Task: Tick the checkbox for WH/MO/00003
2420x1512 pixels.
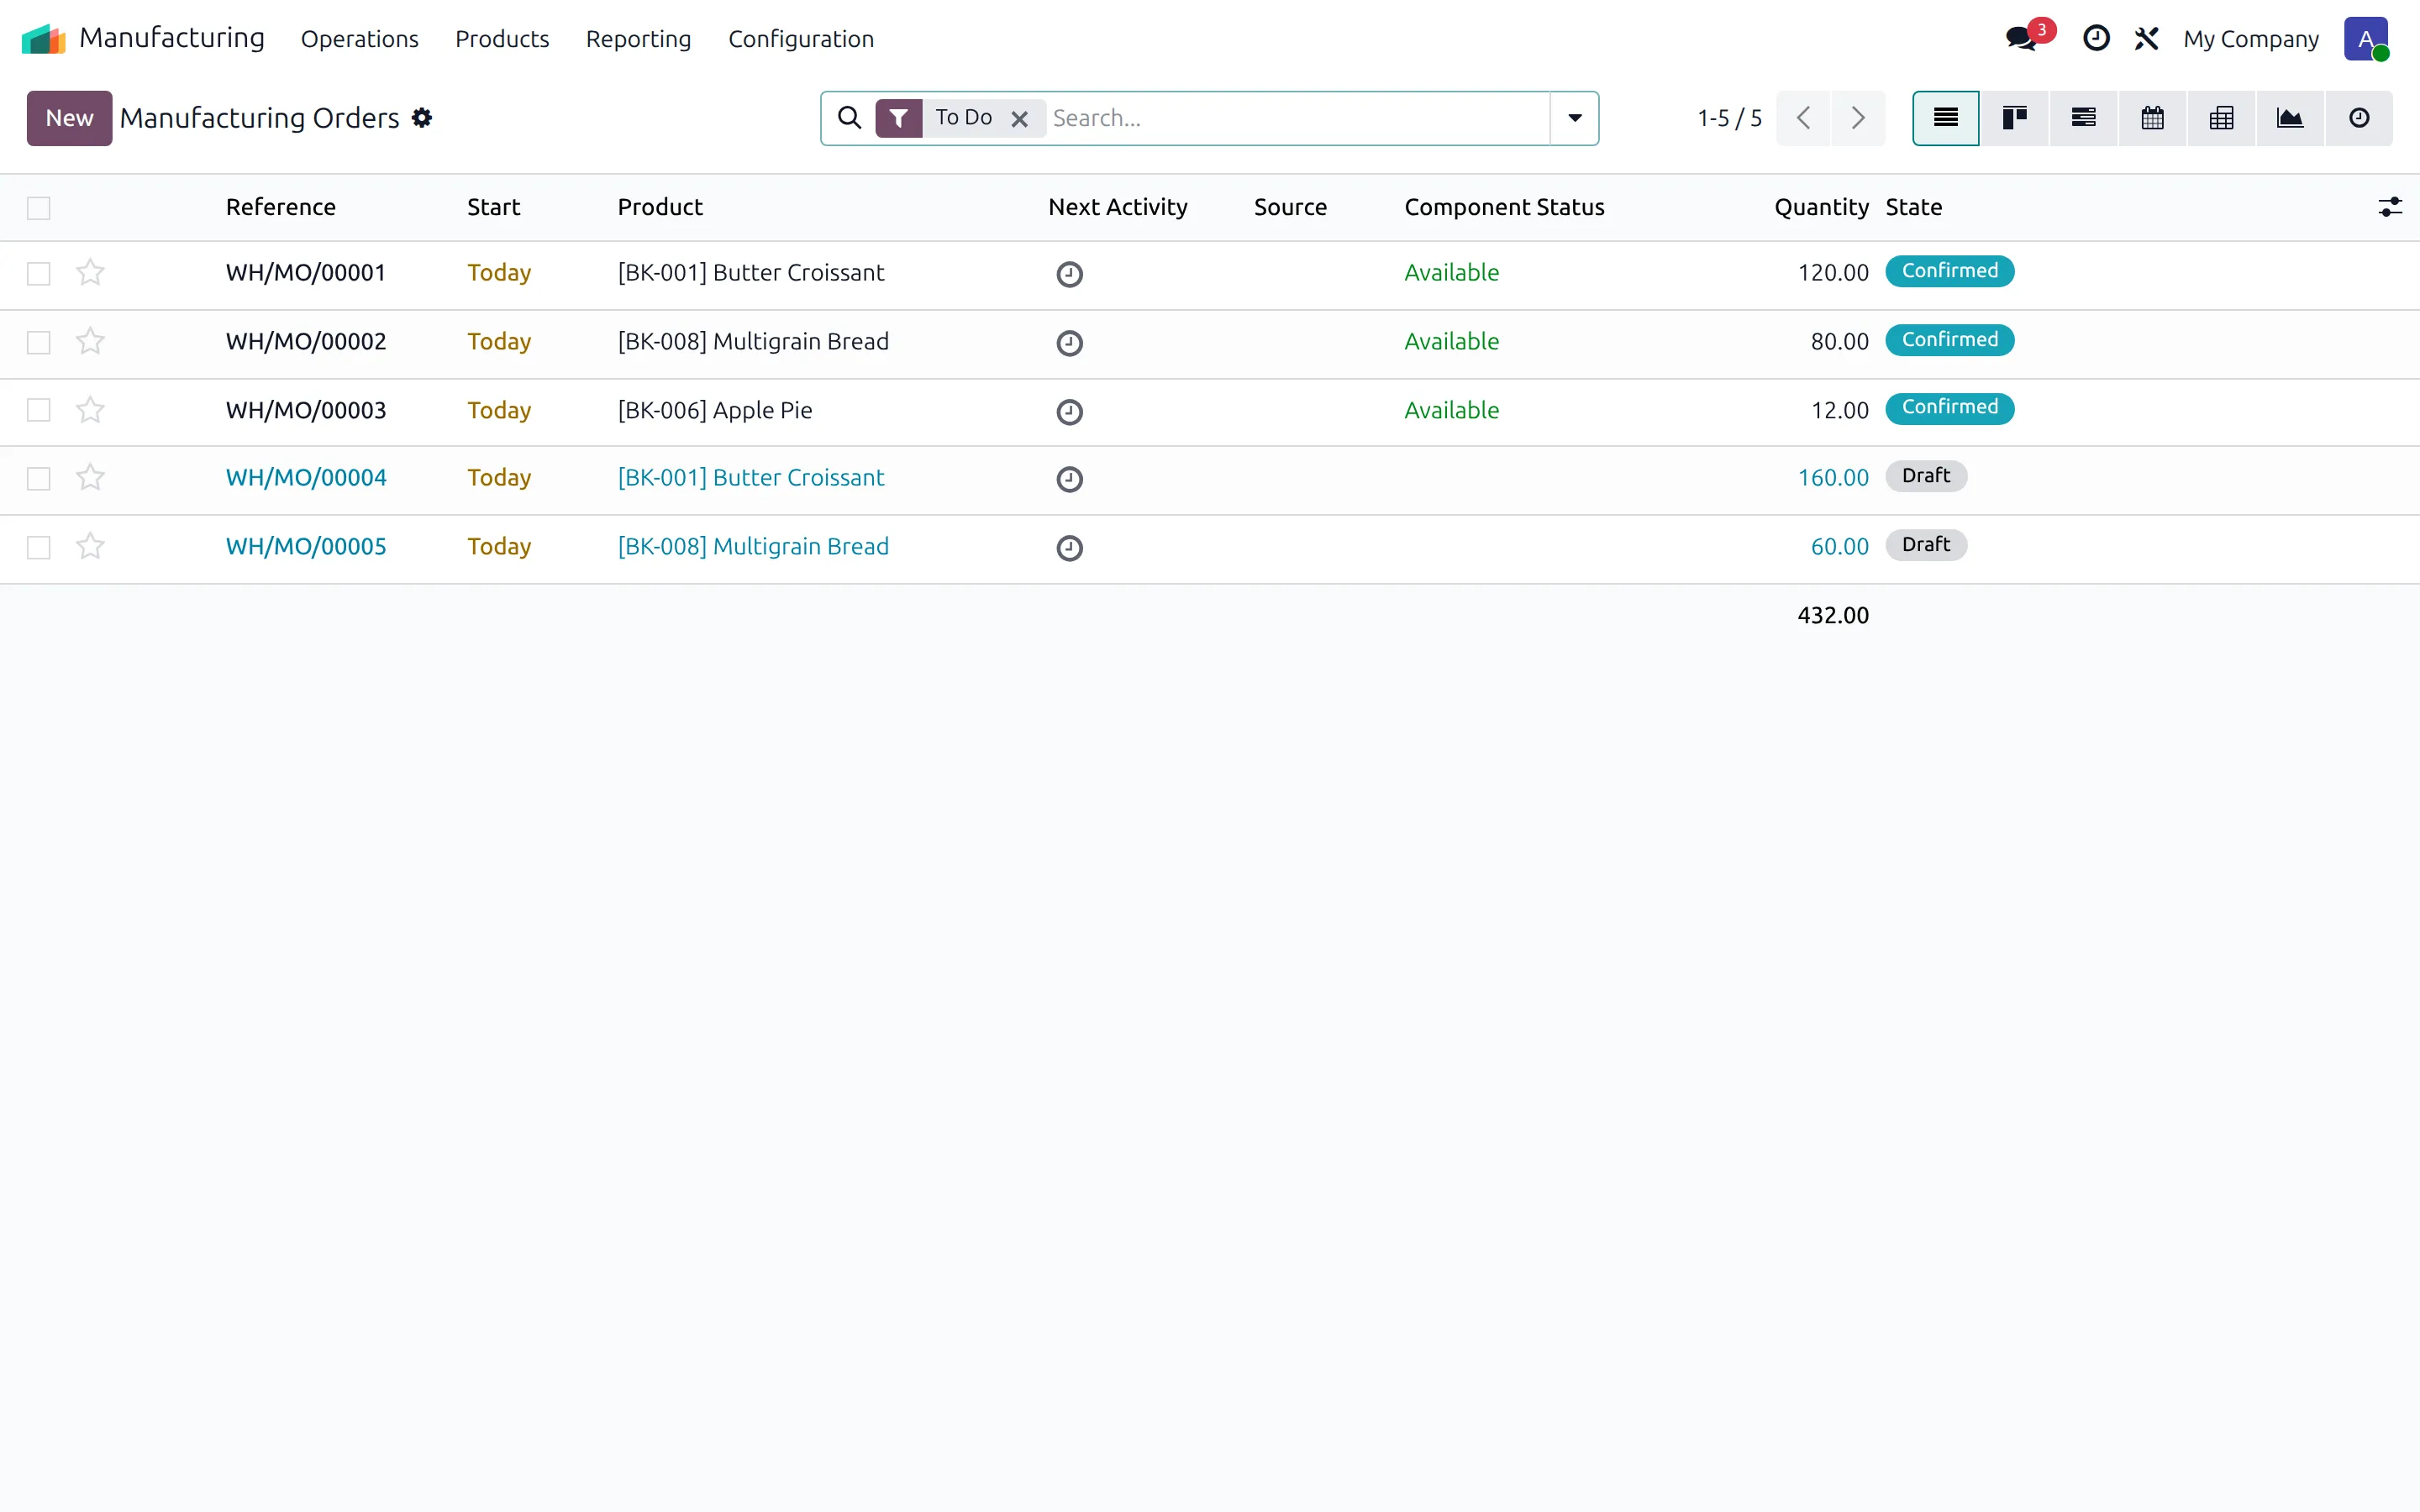Action: (39, 410)
